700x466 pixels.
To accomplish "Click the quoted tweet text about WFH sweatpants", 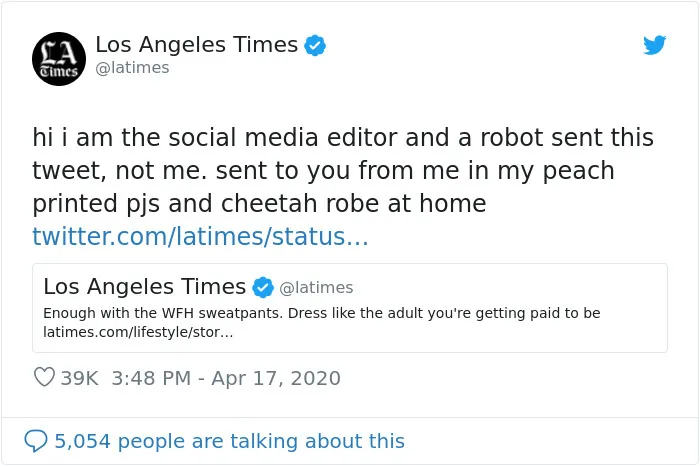I will [x=321, y=313].
